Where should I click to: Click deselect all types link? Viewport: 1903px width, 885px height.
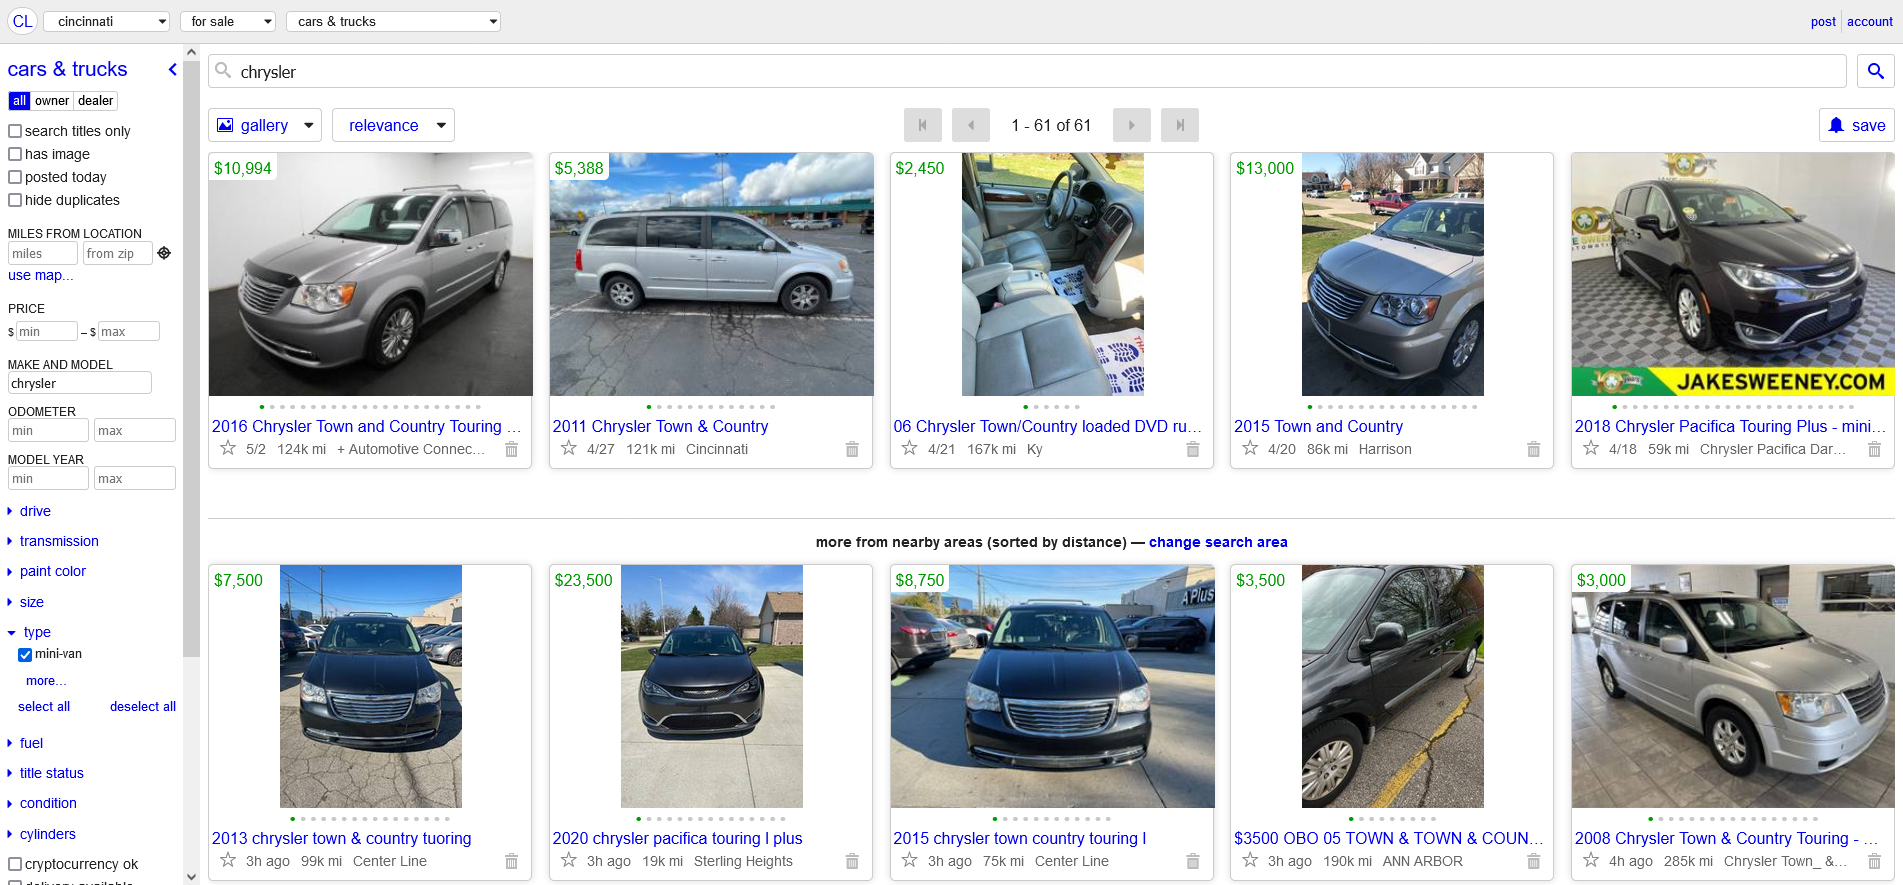[x=143, y=706]
